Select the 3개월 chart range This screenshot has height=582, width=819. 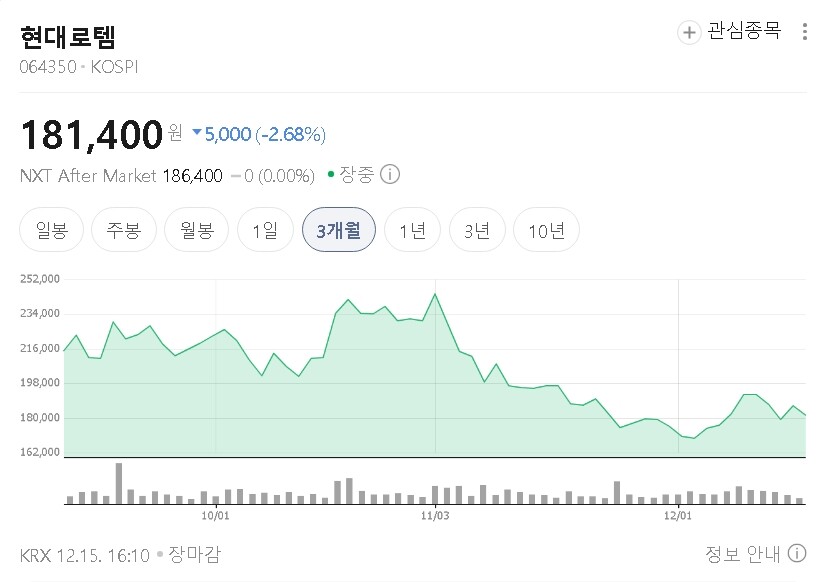[x=338, y=231]
